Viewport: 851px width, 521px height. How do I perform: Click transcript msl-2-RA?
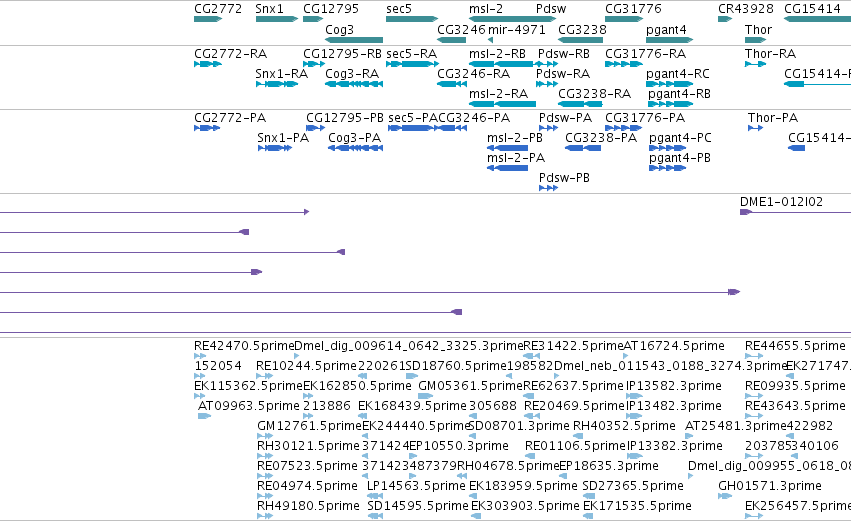click(499, 94)
